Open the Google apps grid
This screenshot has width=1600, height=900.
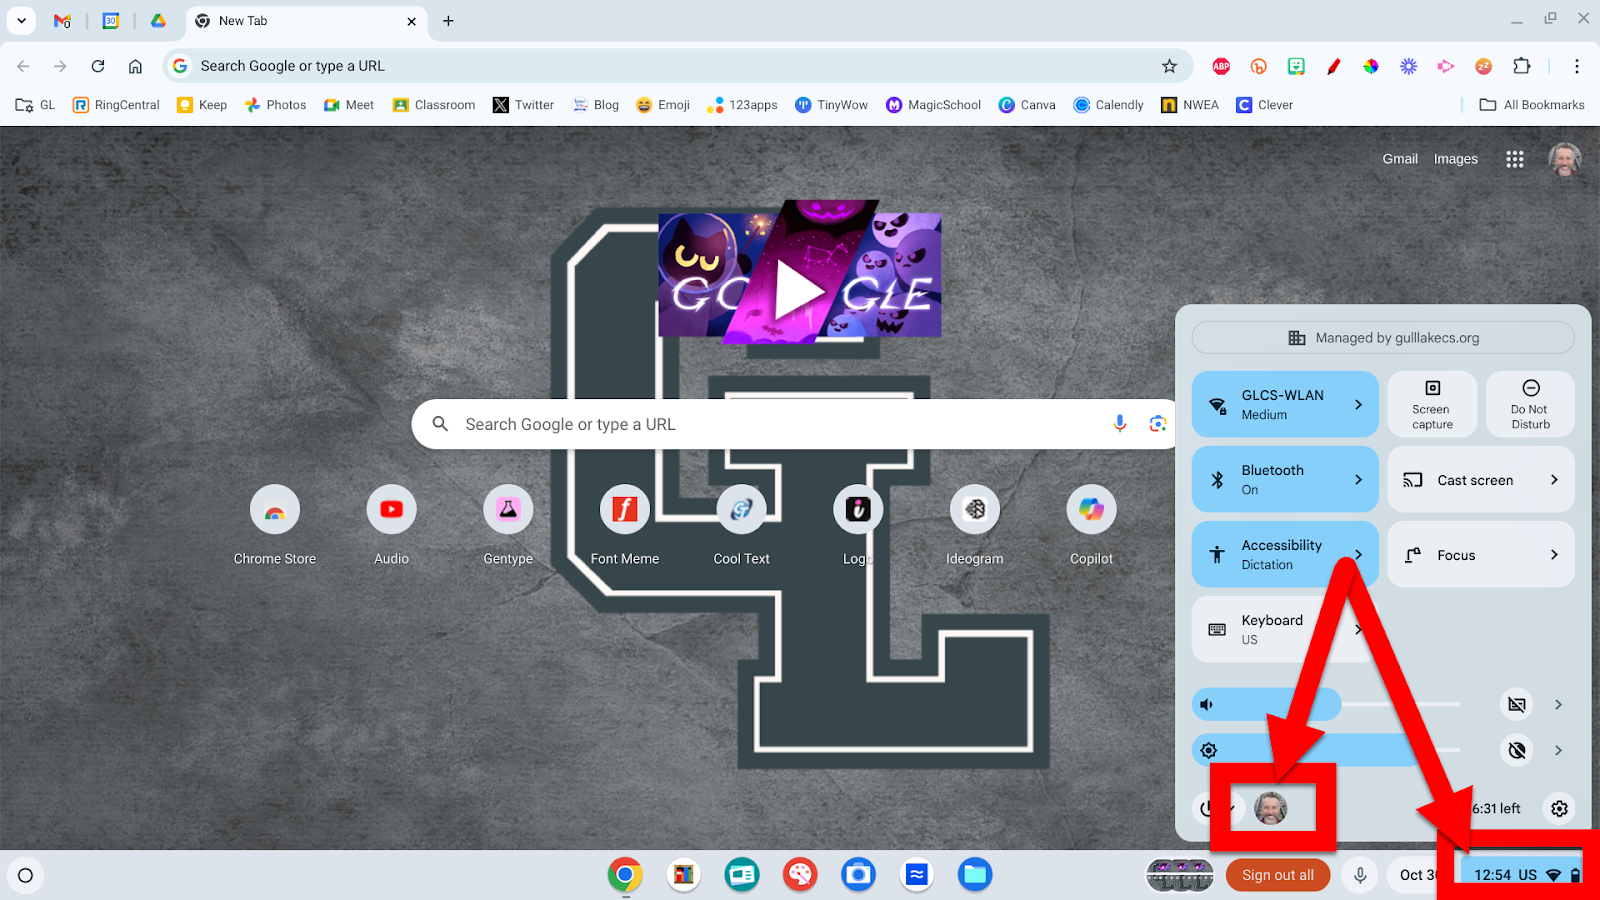[1515, 159]
